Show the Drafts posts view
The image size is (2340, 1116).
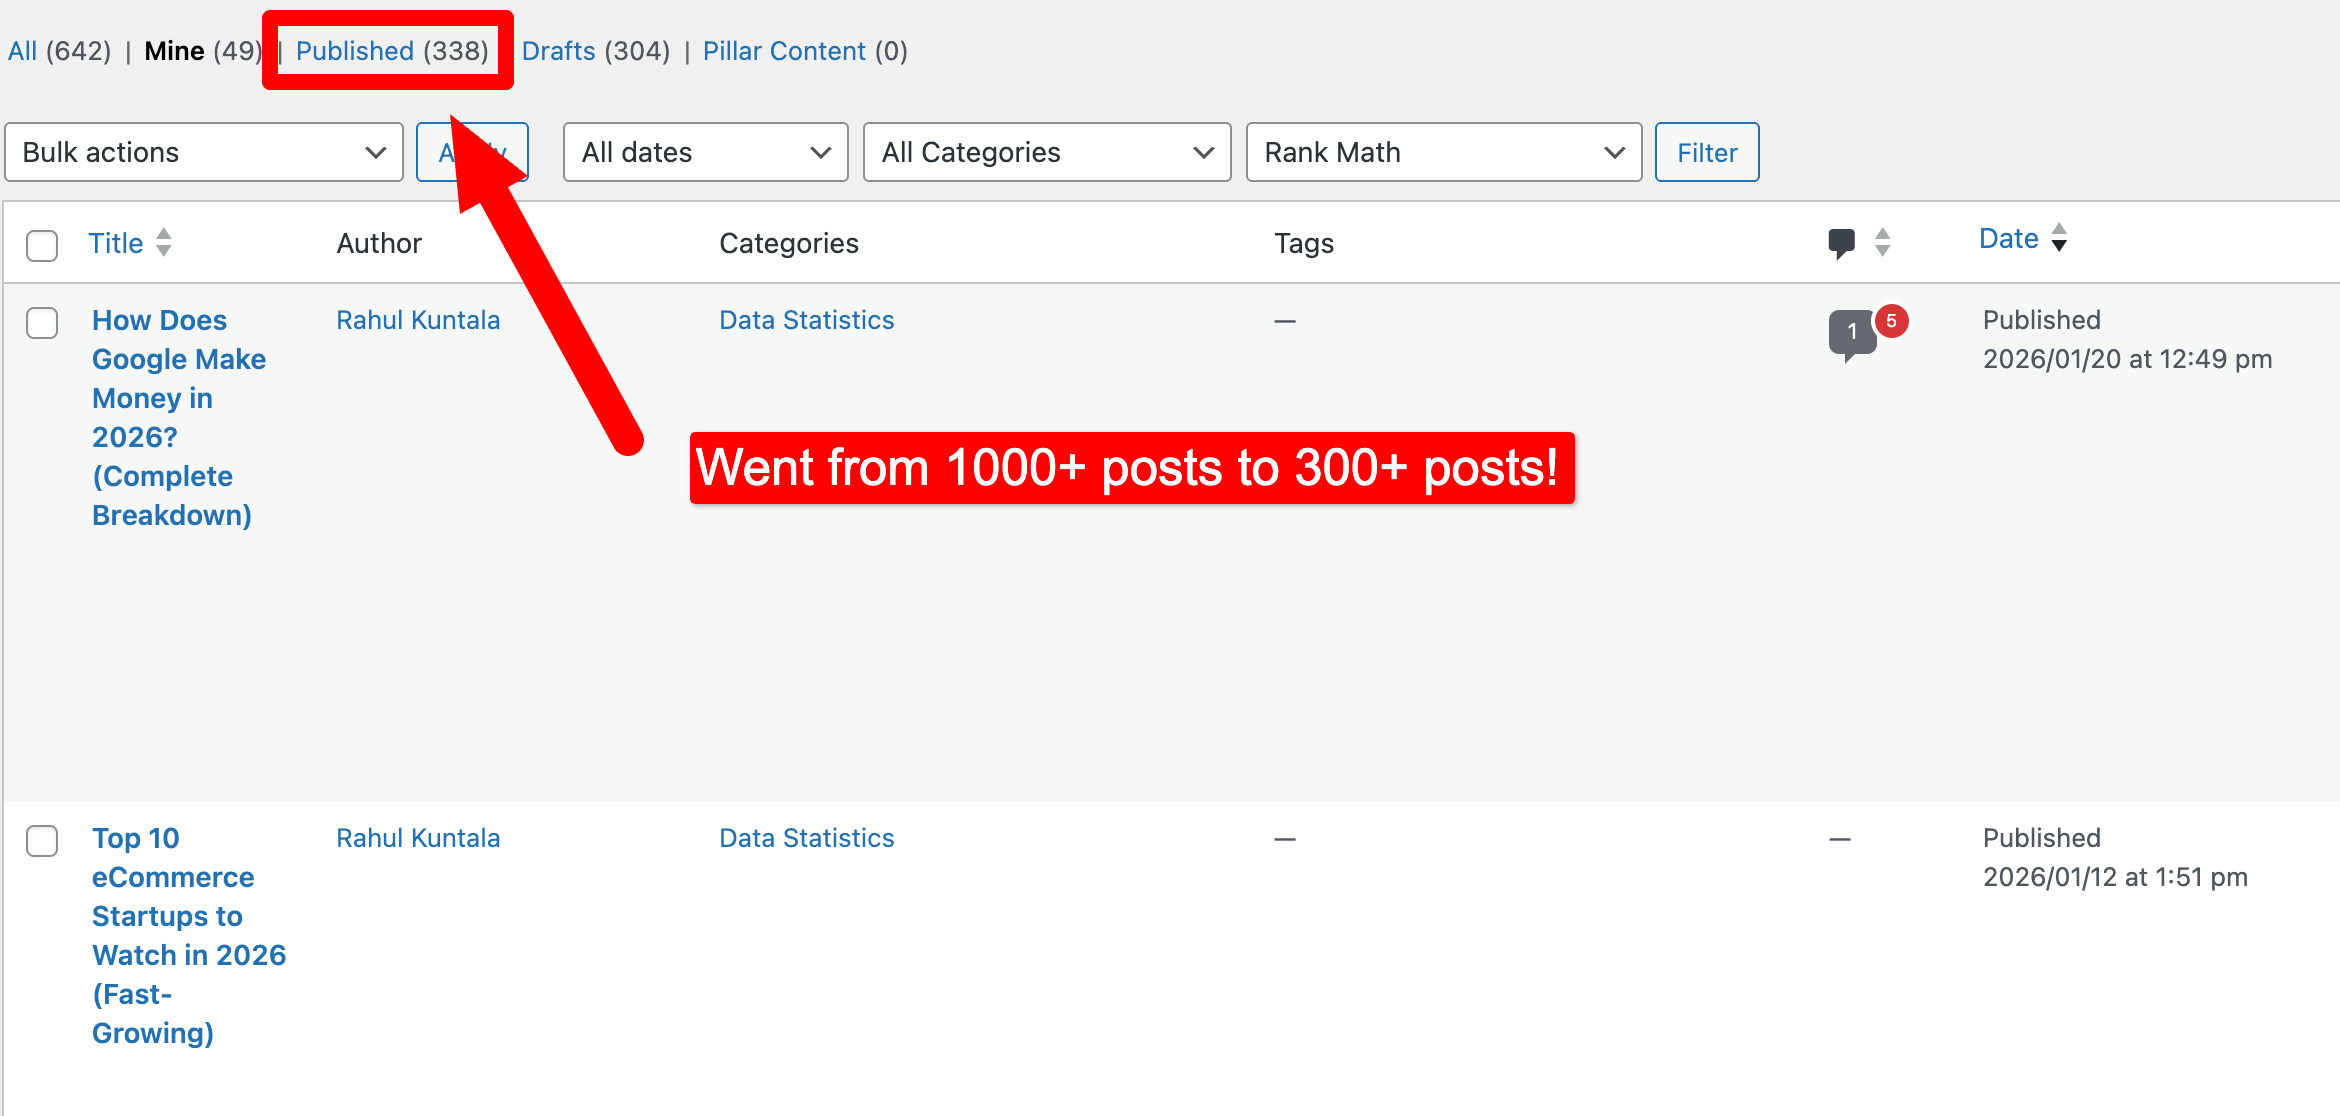pyautogui.click(x=558, y=51)
